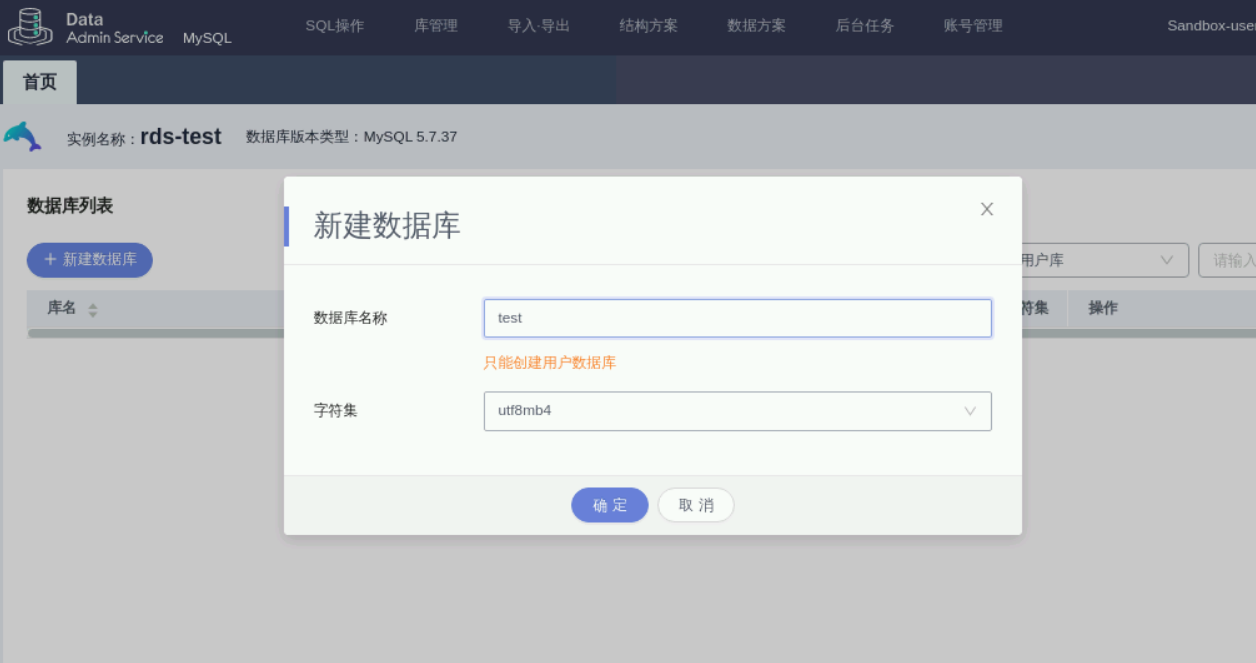Open the 字符集 utf8mb4 dropdown

point(738,411)
